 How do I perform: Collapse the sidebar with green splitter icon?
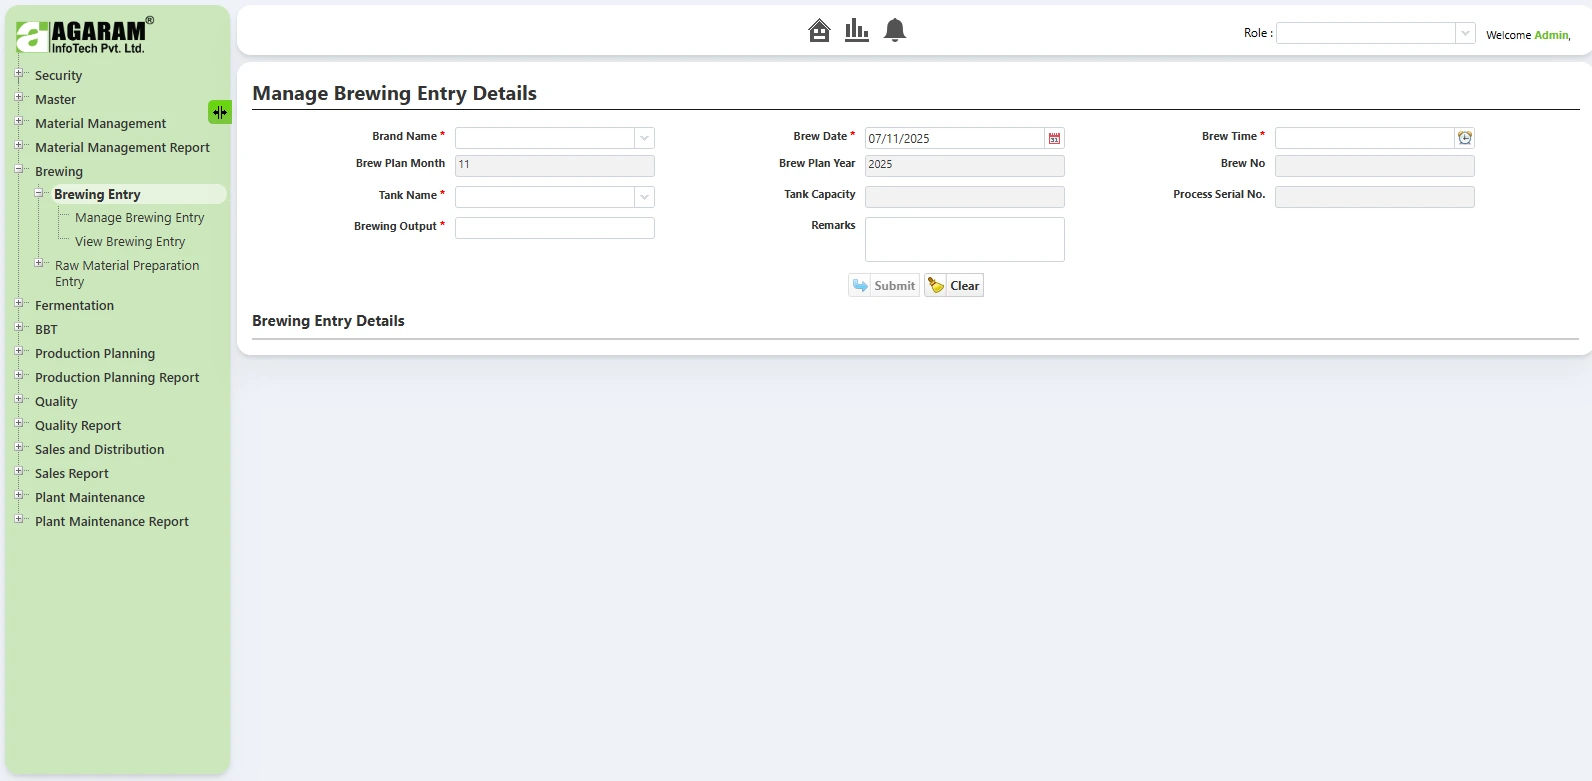219,112
